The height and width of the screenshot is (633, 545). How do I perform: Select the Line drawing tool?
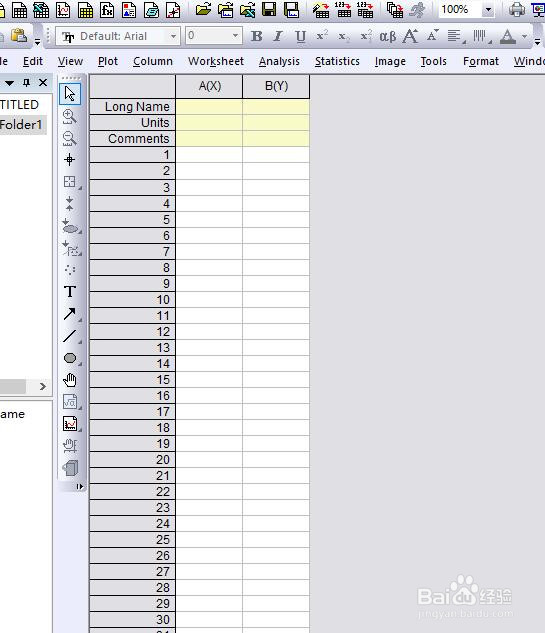(x=70, y=336)
